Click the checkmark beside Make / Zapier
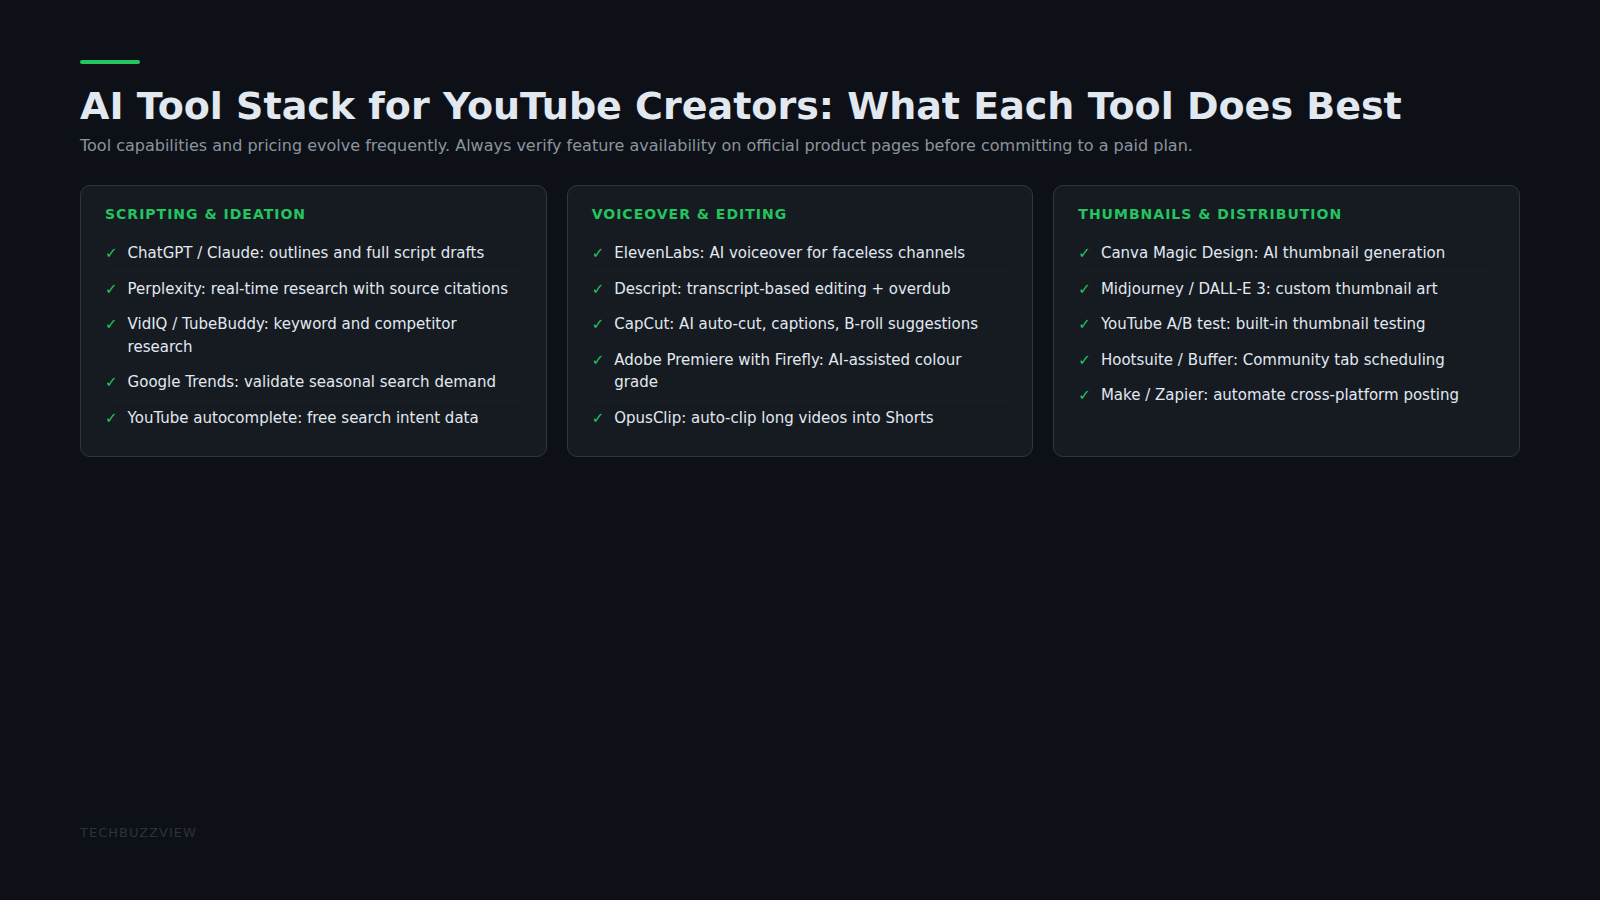 click(1084, 396)
